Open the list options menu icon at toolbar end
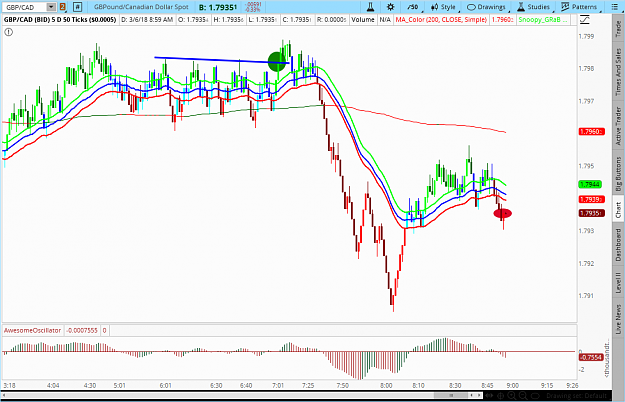 pos(614,7)
